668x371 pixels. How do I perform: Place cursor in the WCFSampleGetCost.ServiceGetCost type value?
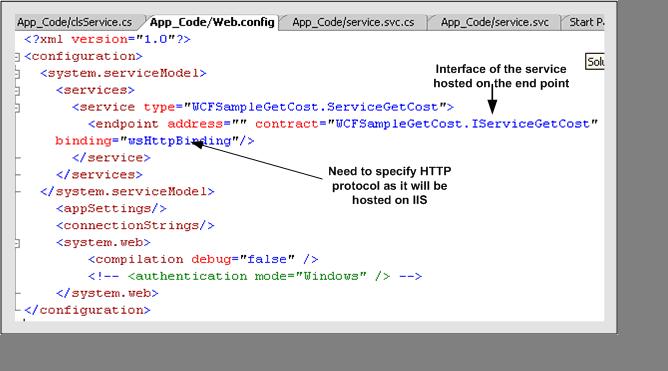click(x=315, y=107)
